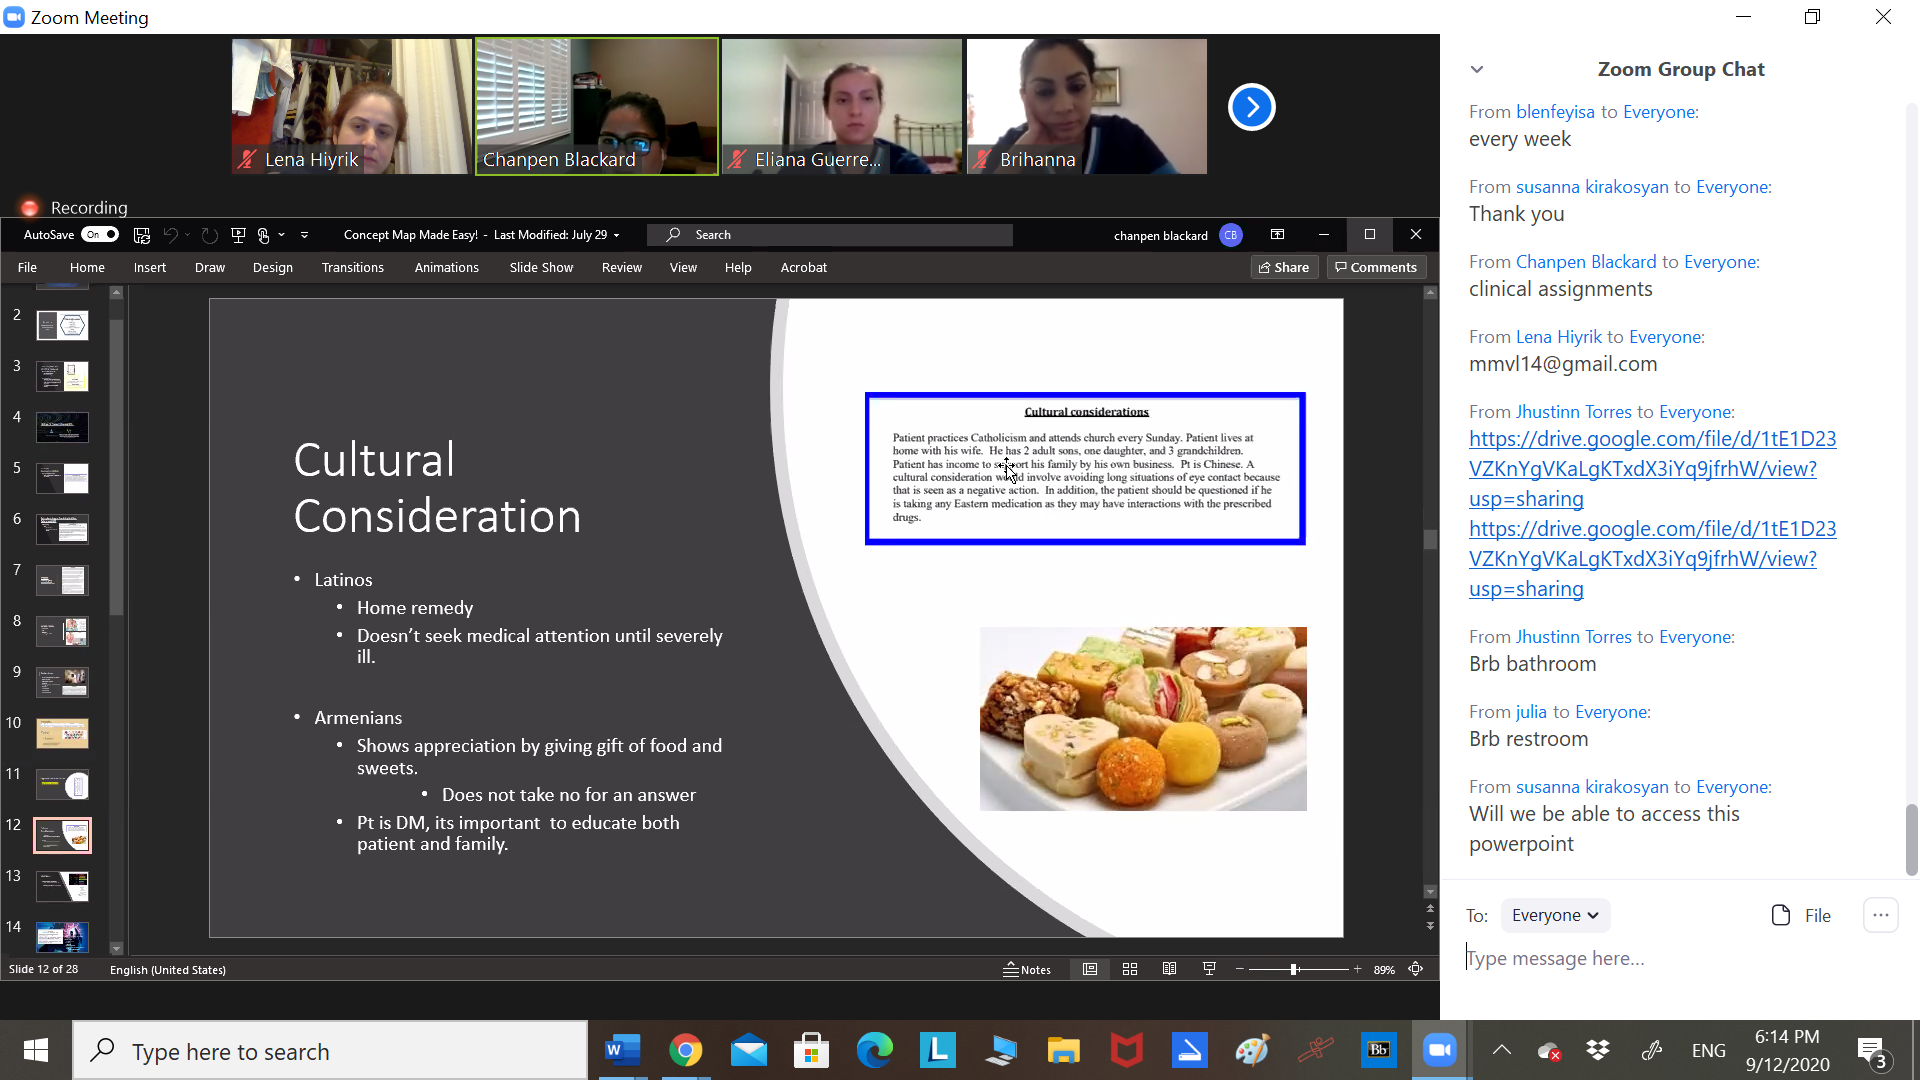Toggle the AutoSave switch

100,235
